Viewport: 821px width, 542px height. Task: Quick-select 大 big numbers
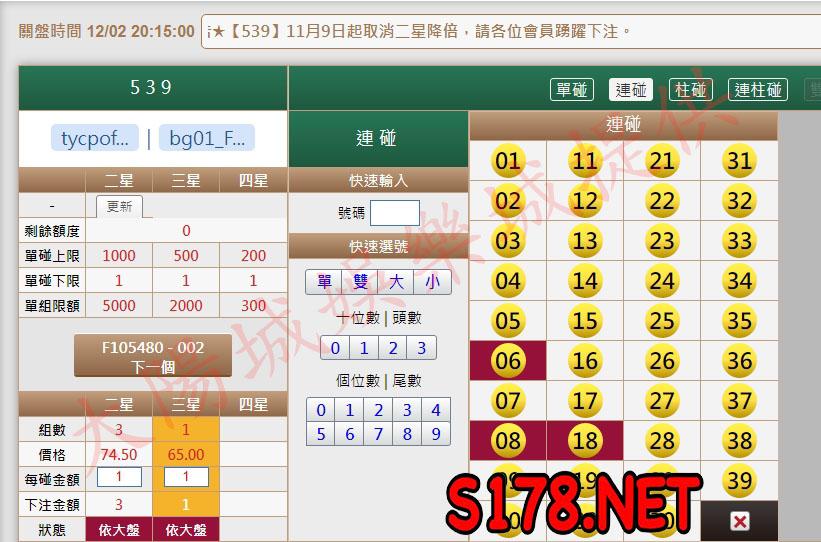coord(396,282)
